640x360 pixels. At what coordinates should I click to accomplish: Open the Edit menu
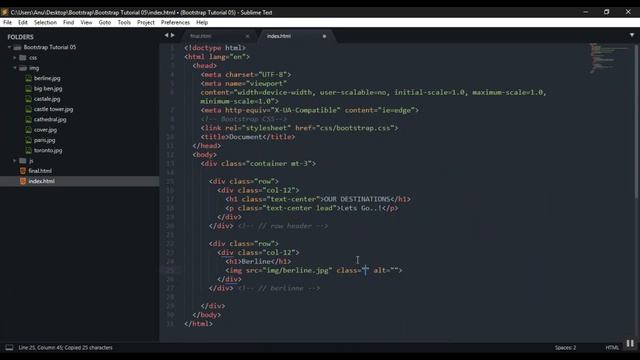[x=23, y=22]
